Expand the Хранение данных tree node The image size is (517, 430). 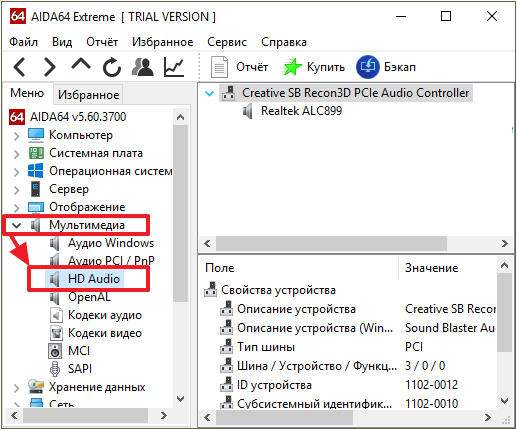(16, 388)
